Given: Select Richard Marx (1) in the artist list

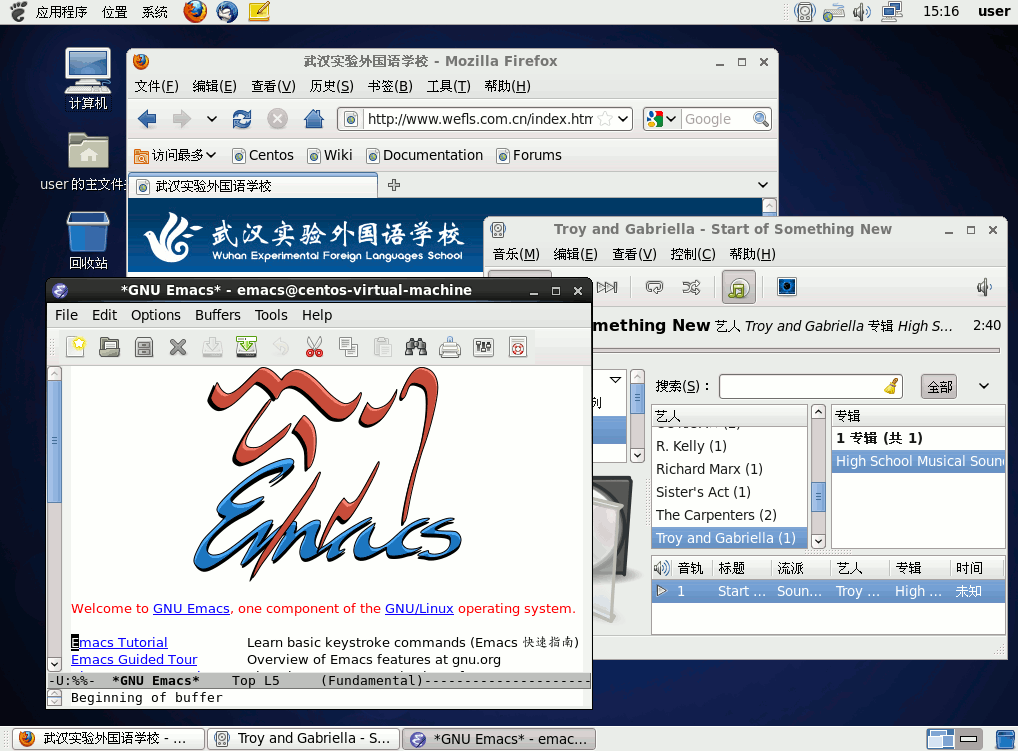Looking at the screenshot, I should click(729, 469).
